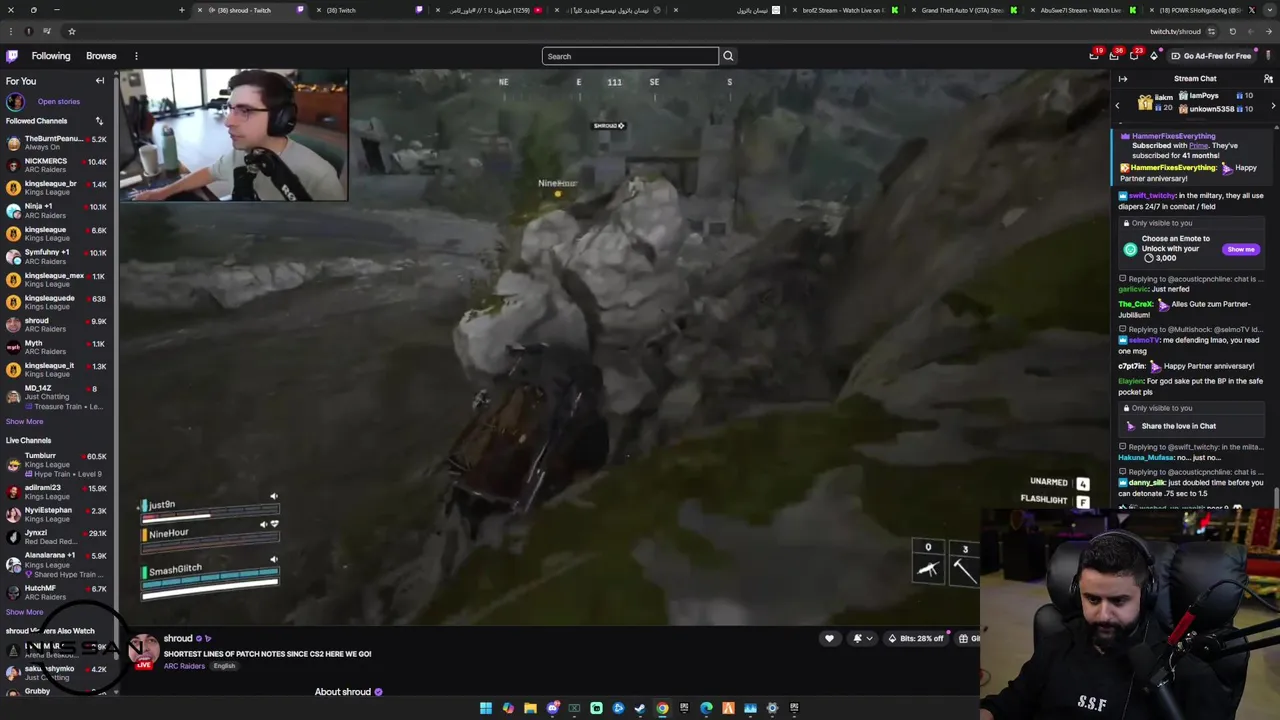
Task: Open the three-dot more menu beside Browse
Action: click(x=136, y=56)
